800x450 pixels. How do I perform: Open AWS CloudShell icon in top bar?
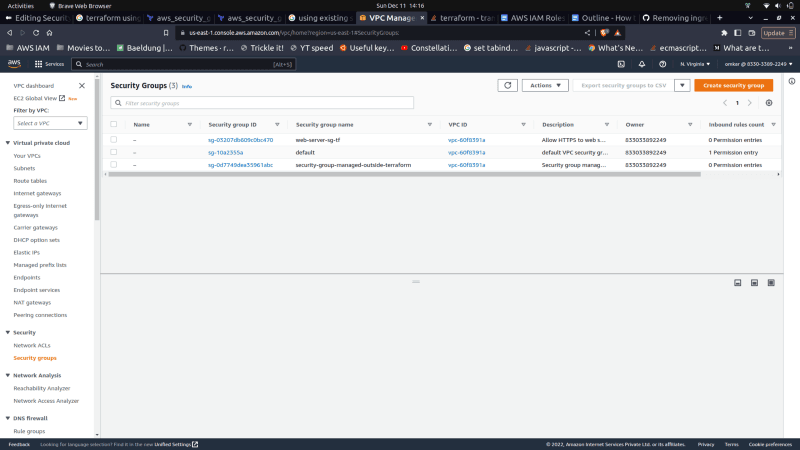[x=621, y=64]
